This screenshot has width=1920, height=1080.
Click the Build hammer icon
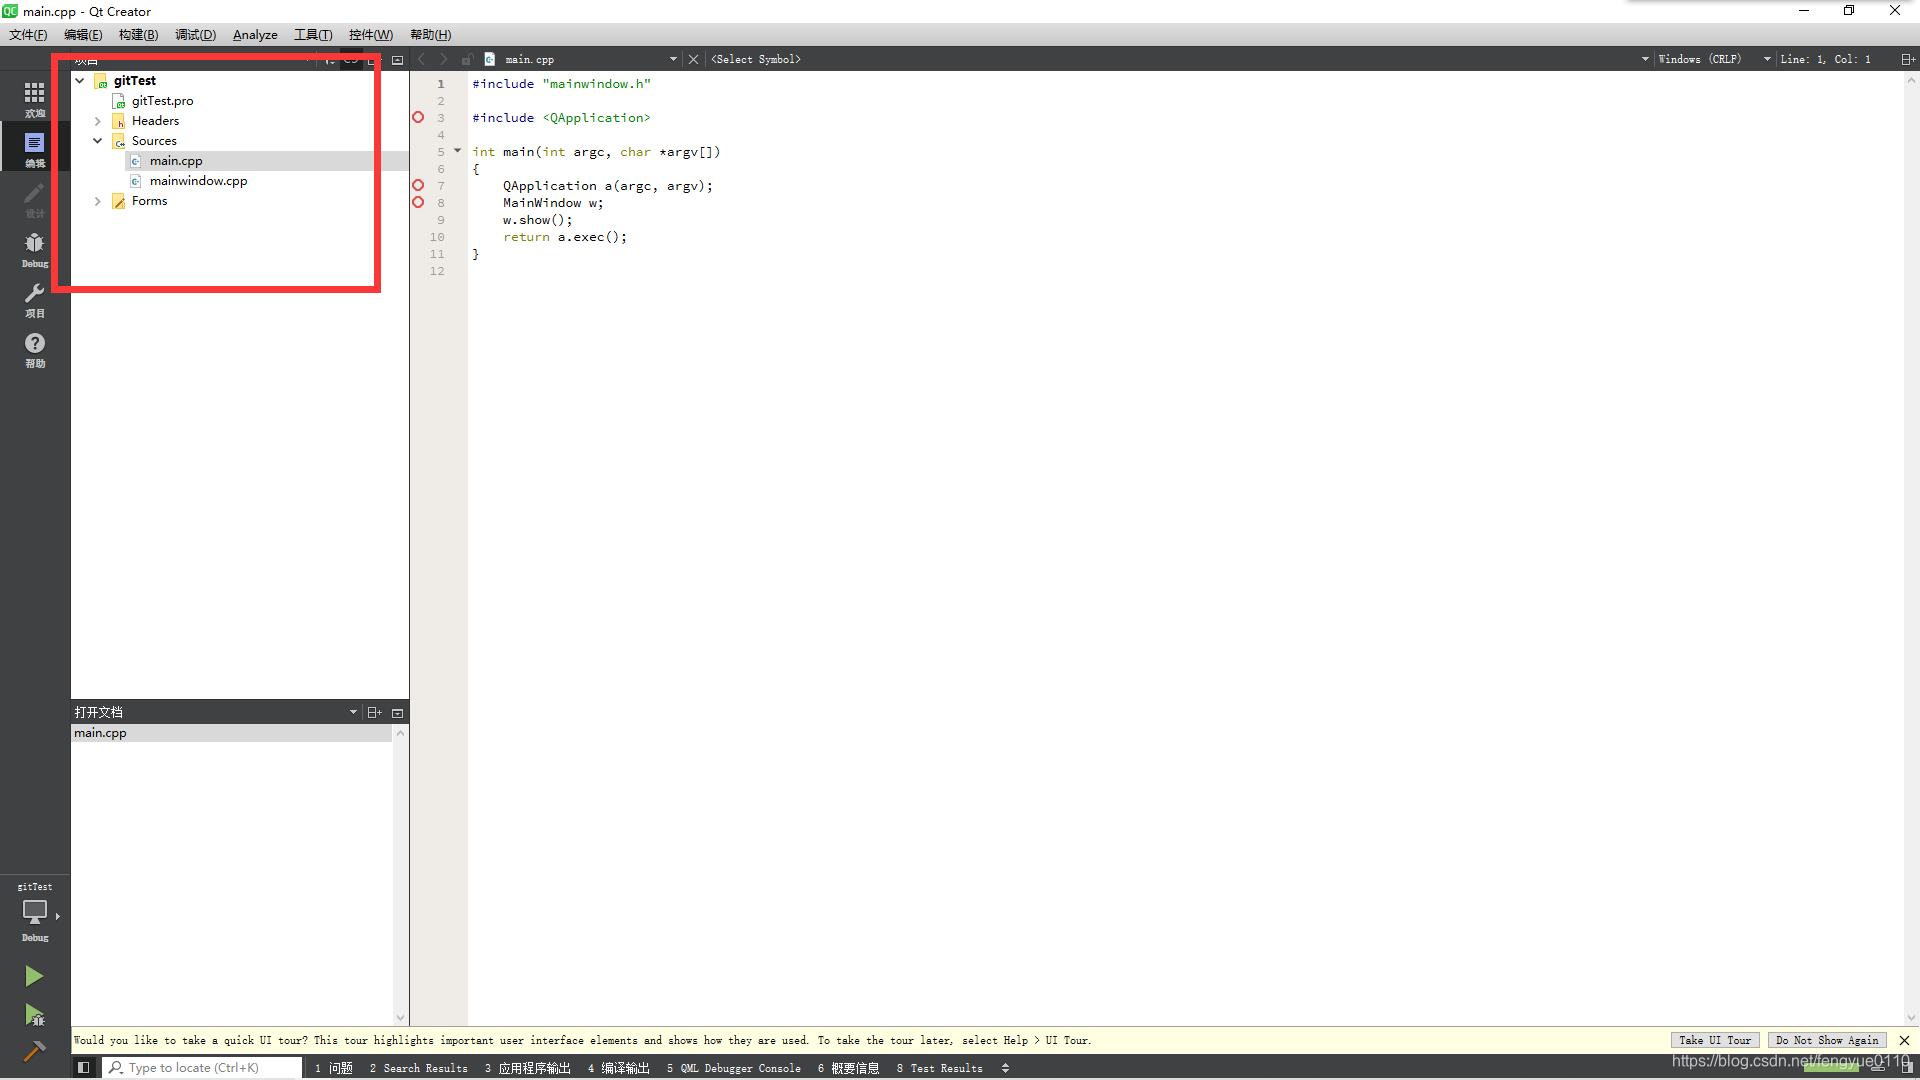click(x=34, y=1051)
